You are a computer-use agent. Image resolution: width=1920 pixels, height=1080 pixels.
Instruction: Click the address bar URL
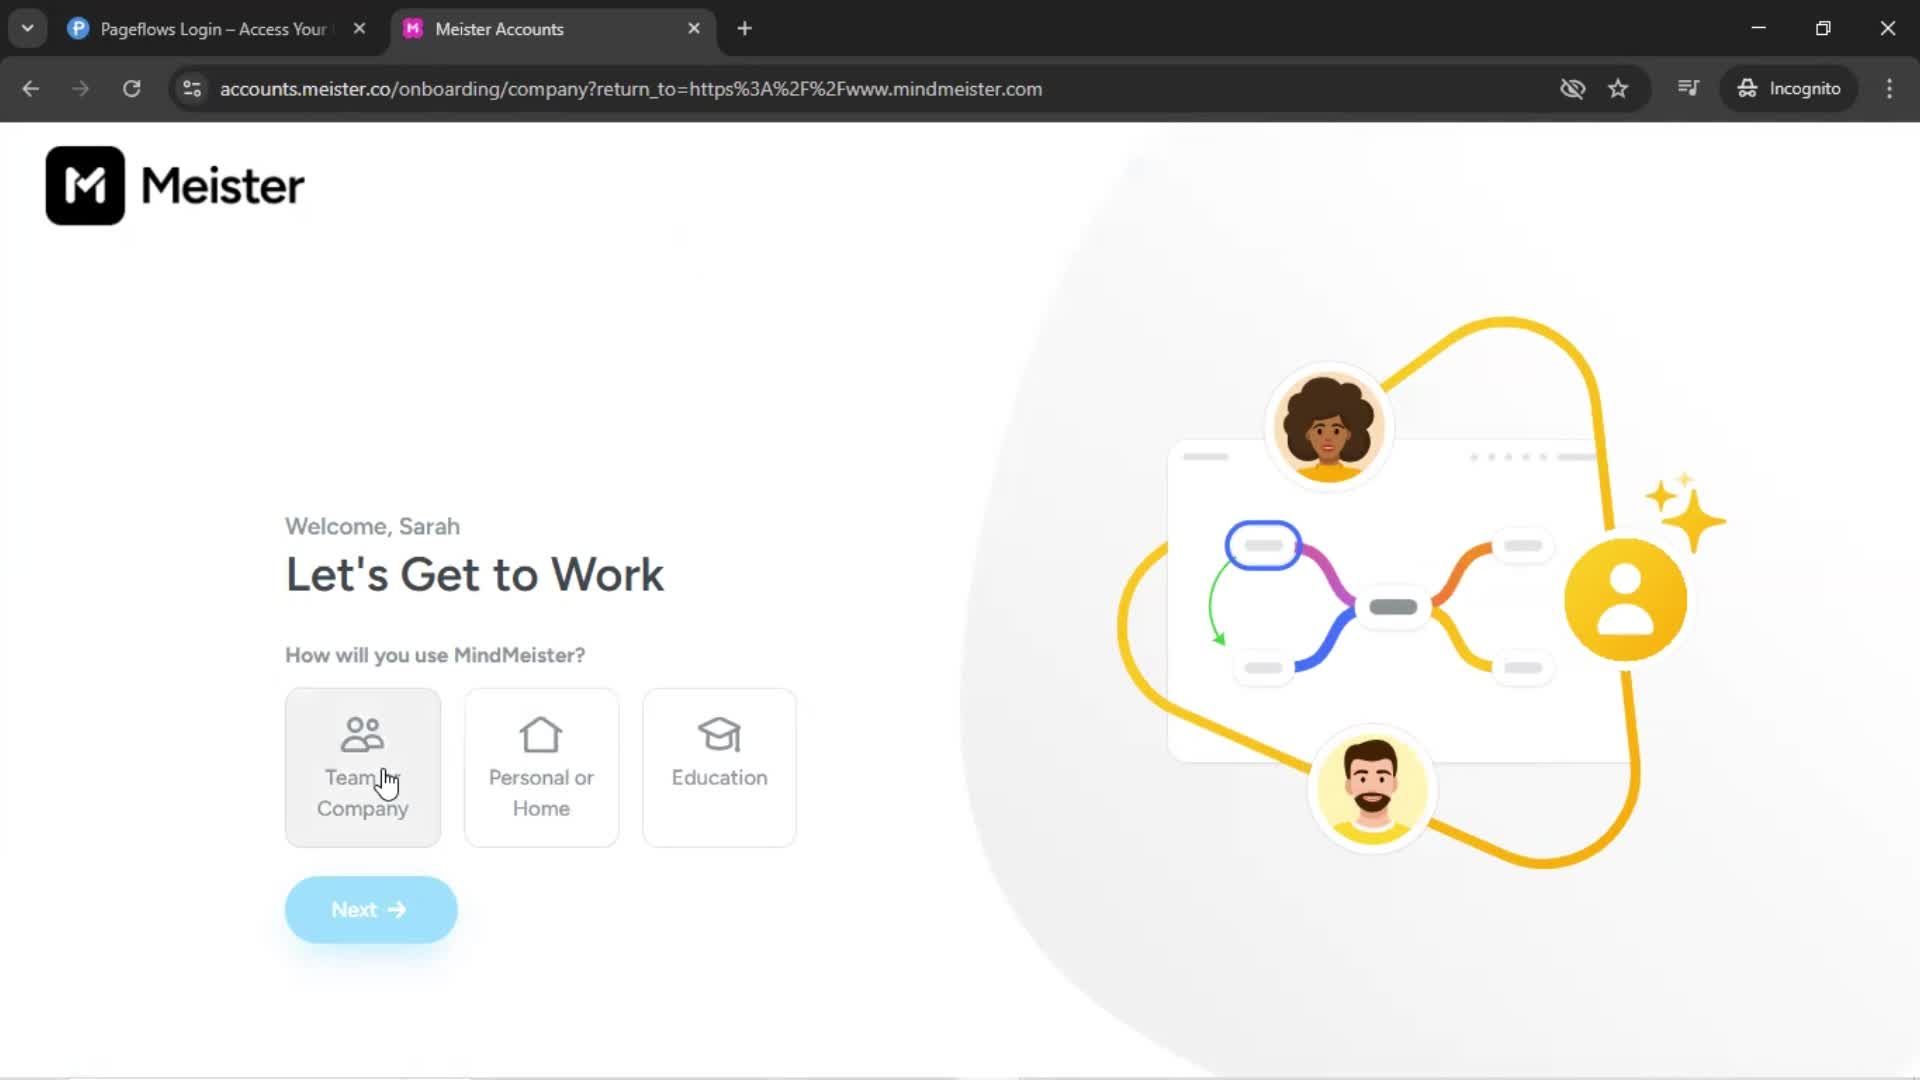tap(631, 89)
